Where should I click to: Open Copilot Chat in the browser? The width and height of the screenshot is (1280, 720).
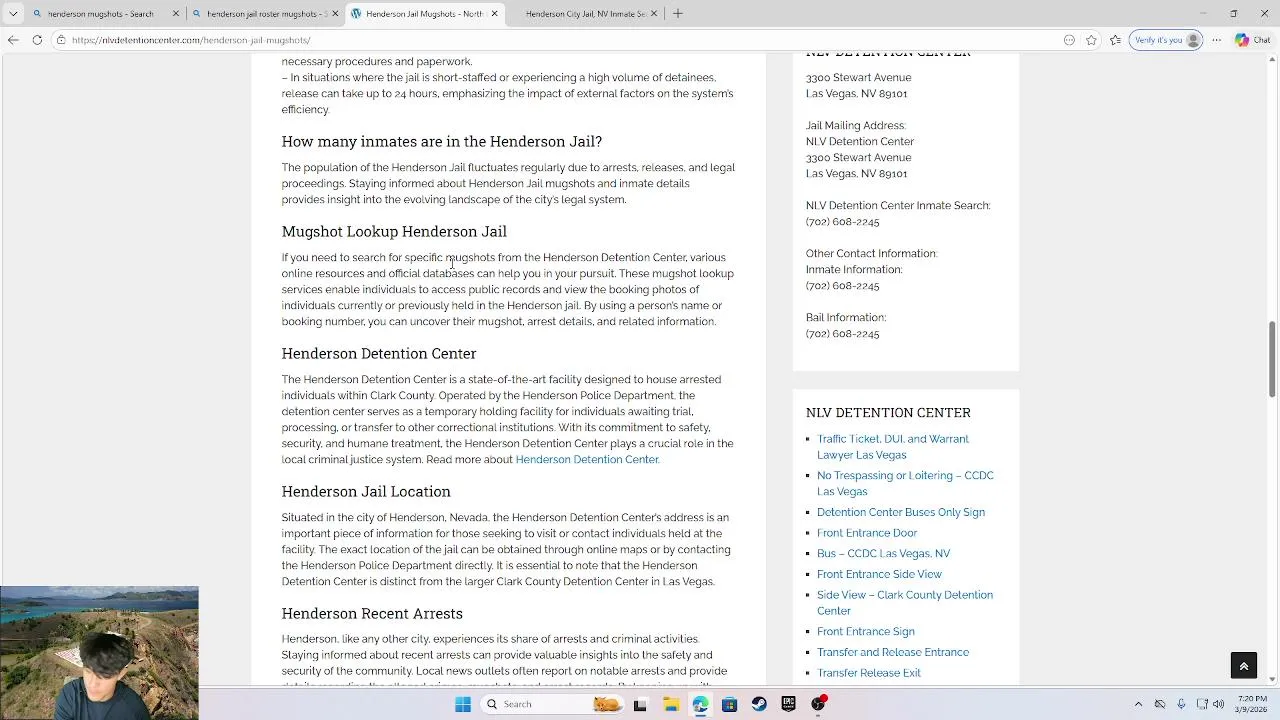(1252, 40)
